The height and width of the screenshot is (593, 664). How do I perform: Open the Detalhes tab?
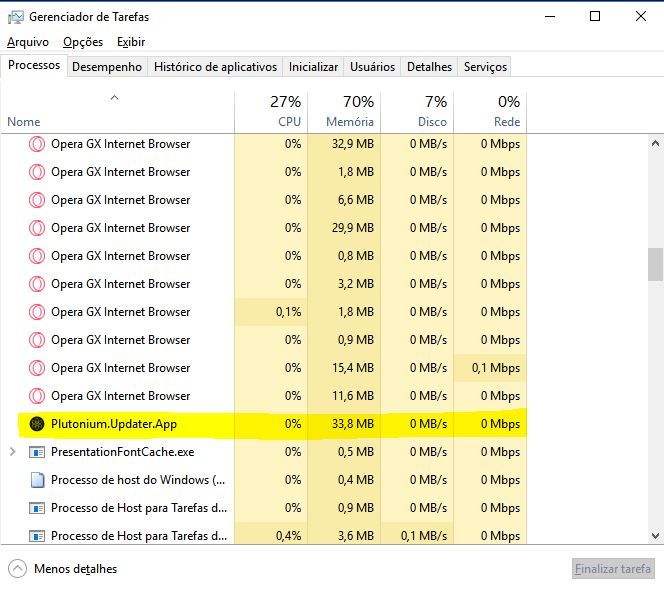[x=429, y=67]
